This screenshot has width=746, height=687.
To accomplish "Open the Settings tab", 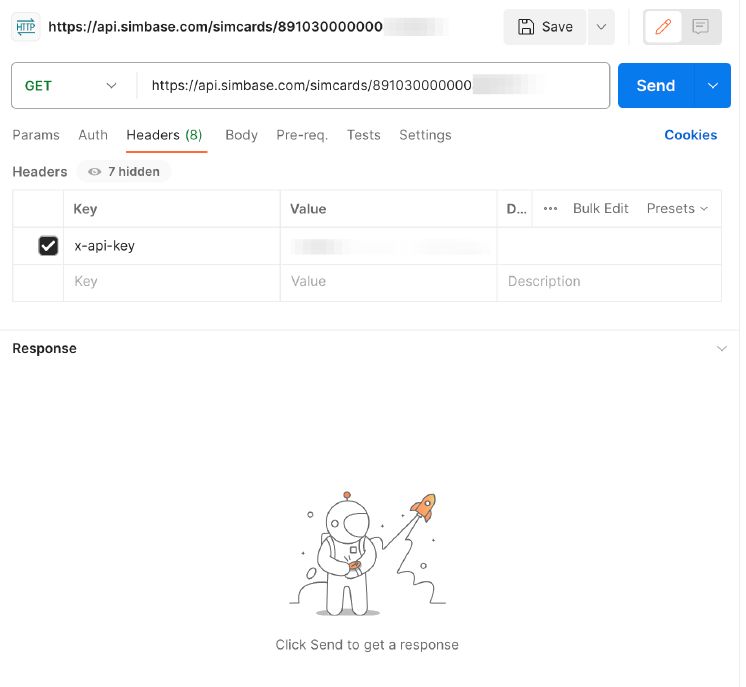I will tap(425, 135).
